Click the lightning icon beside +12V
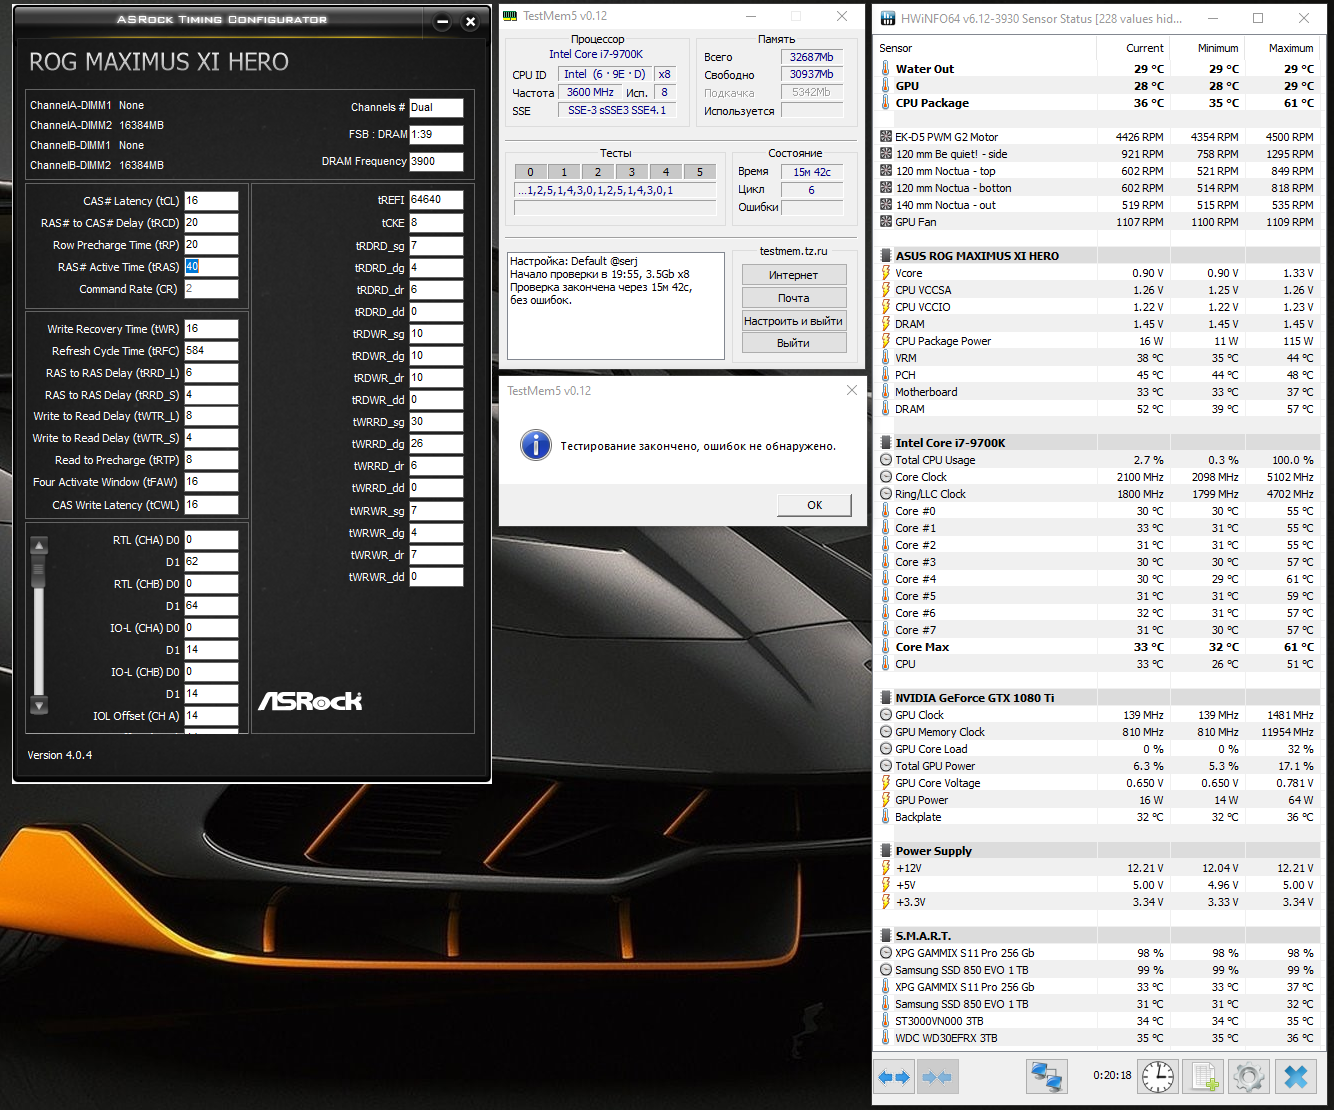The width and height of the screenshot is (1334, 1110). [886, 868]
